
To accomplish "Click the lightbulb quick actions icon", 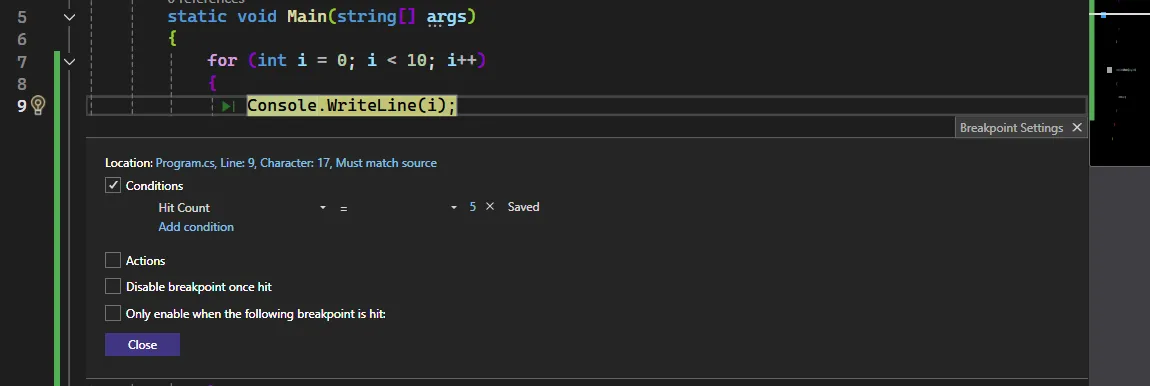I will pyautogui.click(x=38, y=106).
